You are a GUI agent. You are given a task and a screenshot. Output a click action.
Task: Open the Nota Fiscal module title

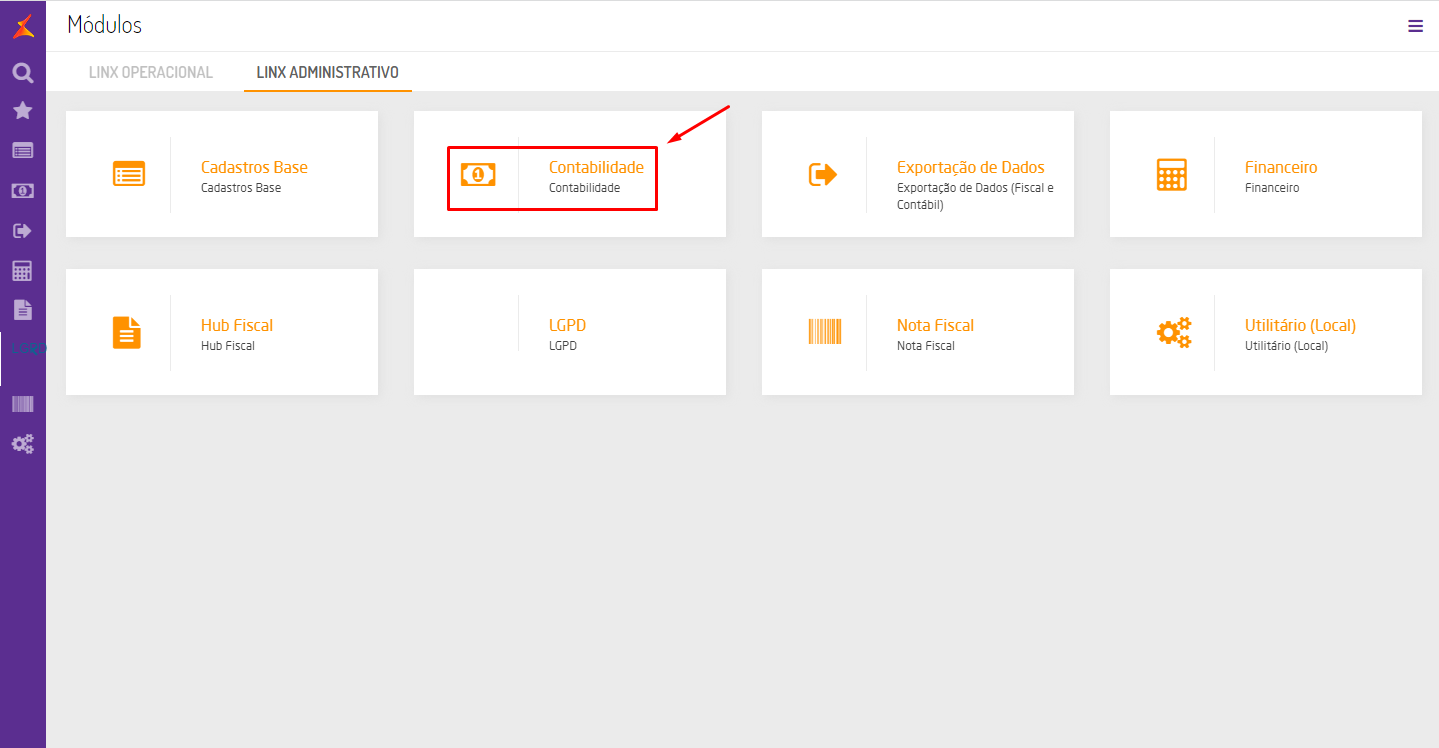(935, 325)
